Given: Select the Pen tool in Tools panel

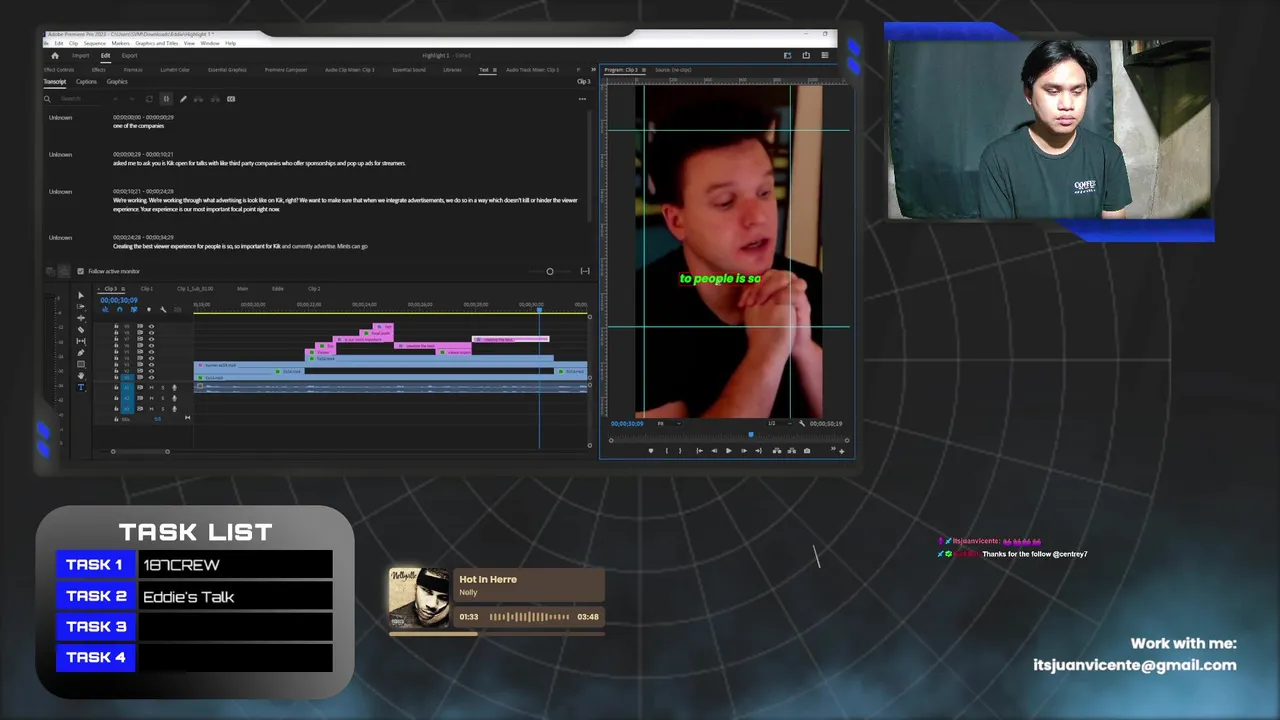Looking at the screenshot, I should coord(81,353).
